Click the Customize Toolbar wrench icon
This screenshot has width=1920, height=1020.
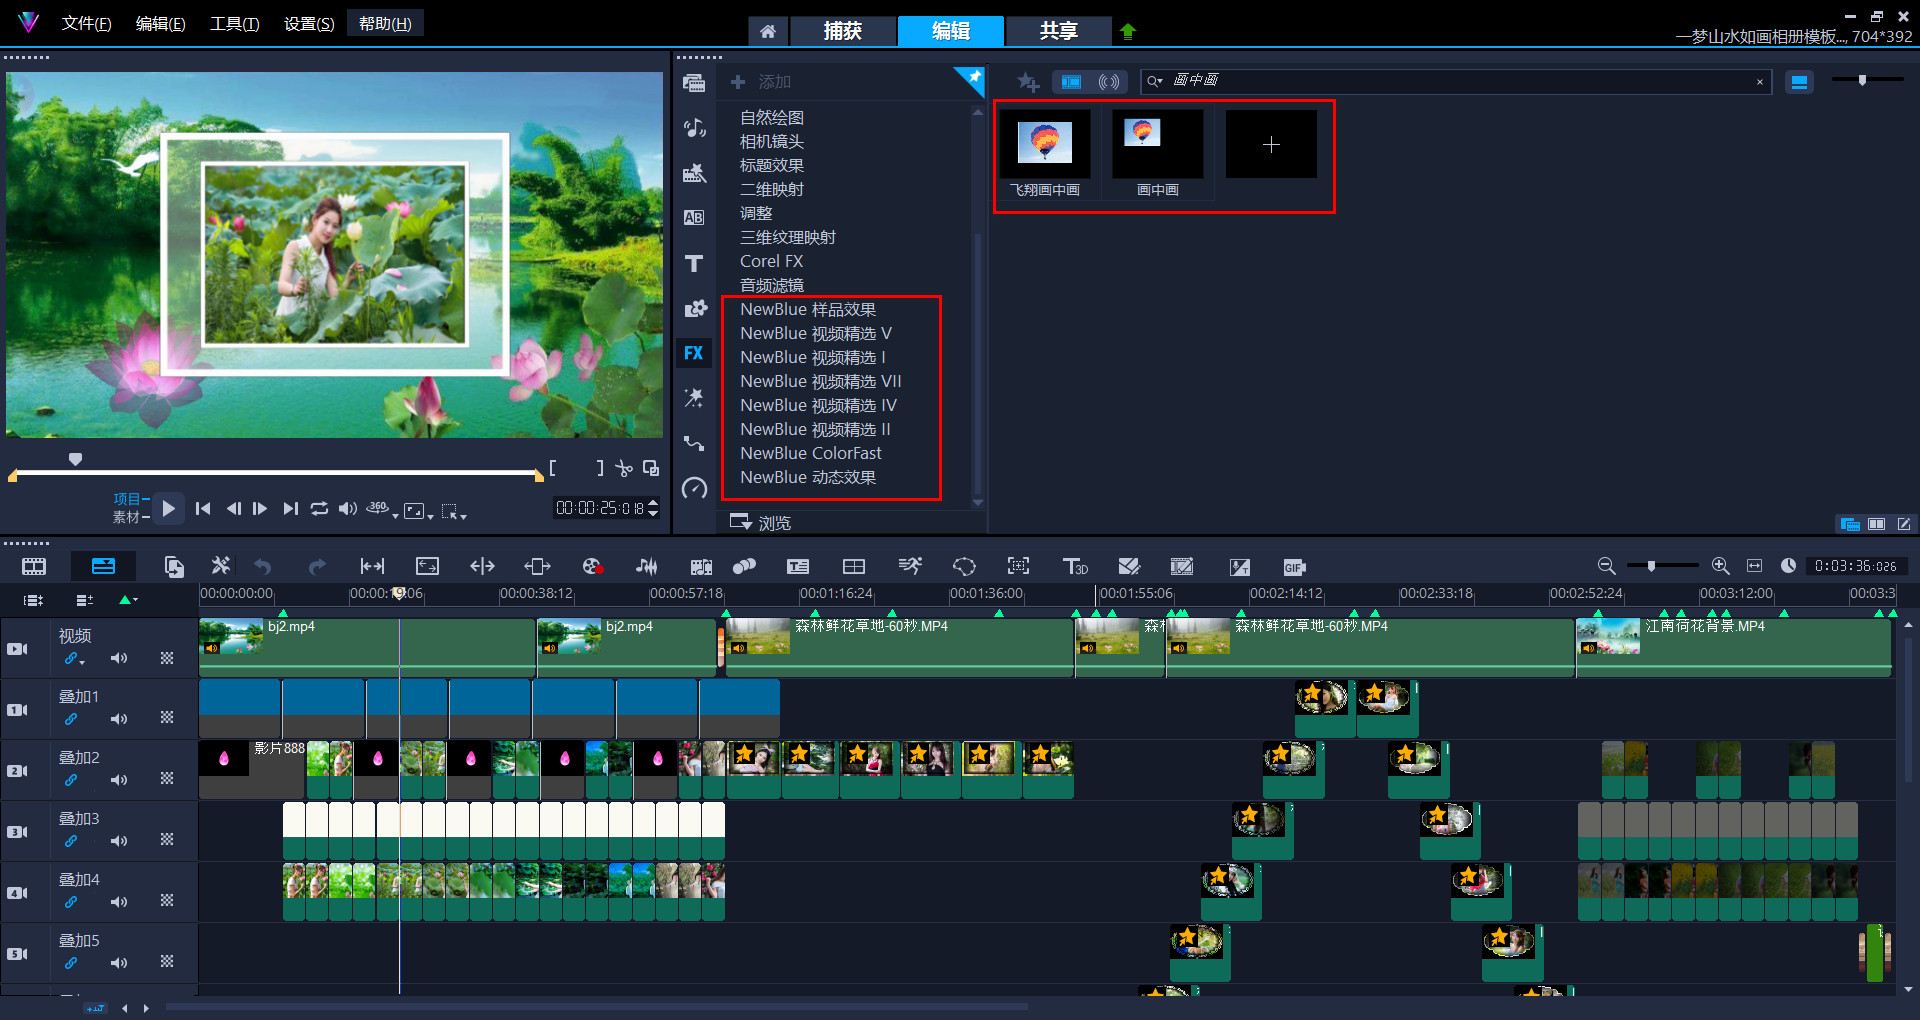tap(220, 566)
